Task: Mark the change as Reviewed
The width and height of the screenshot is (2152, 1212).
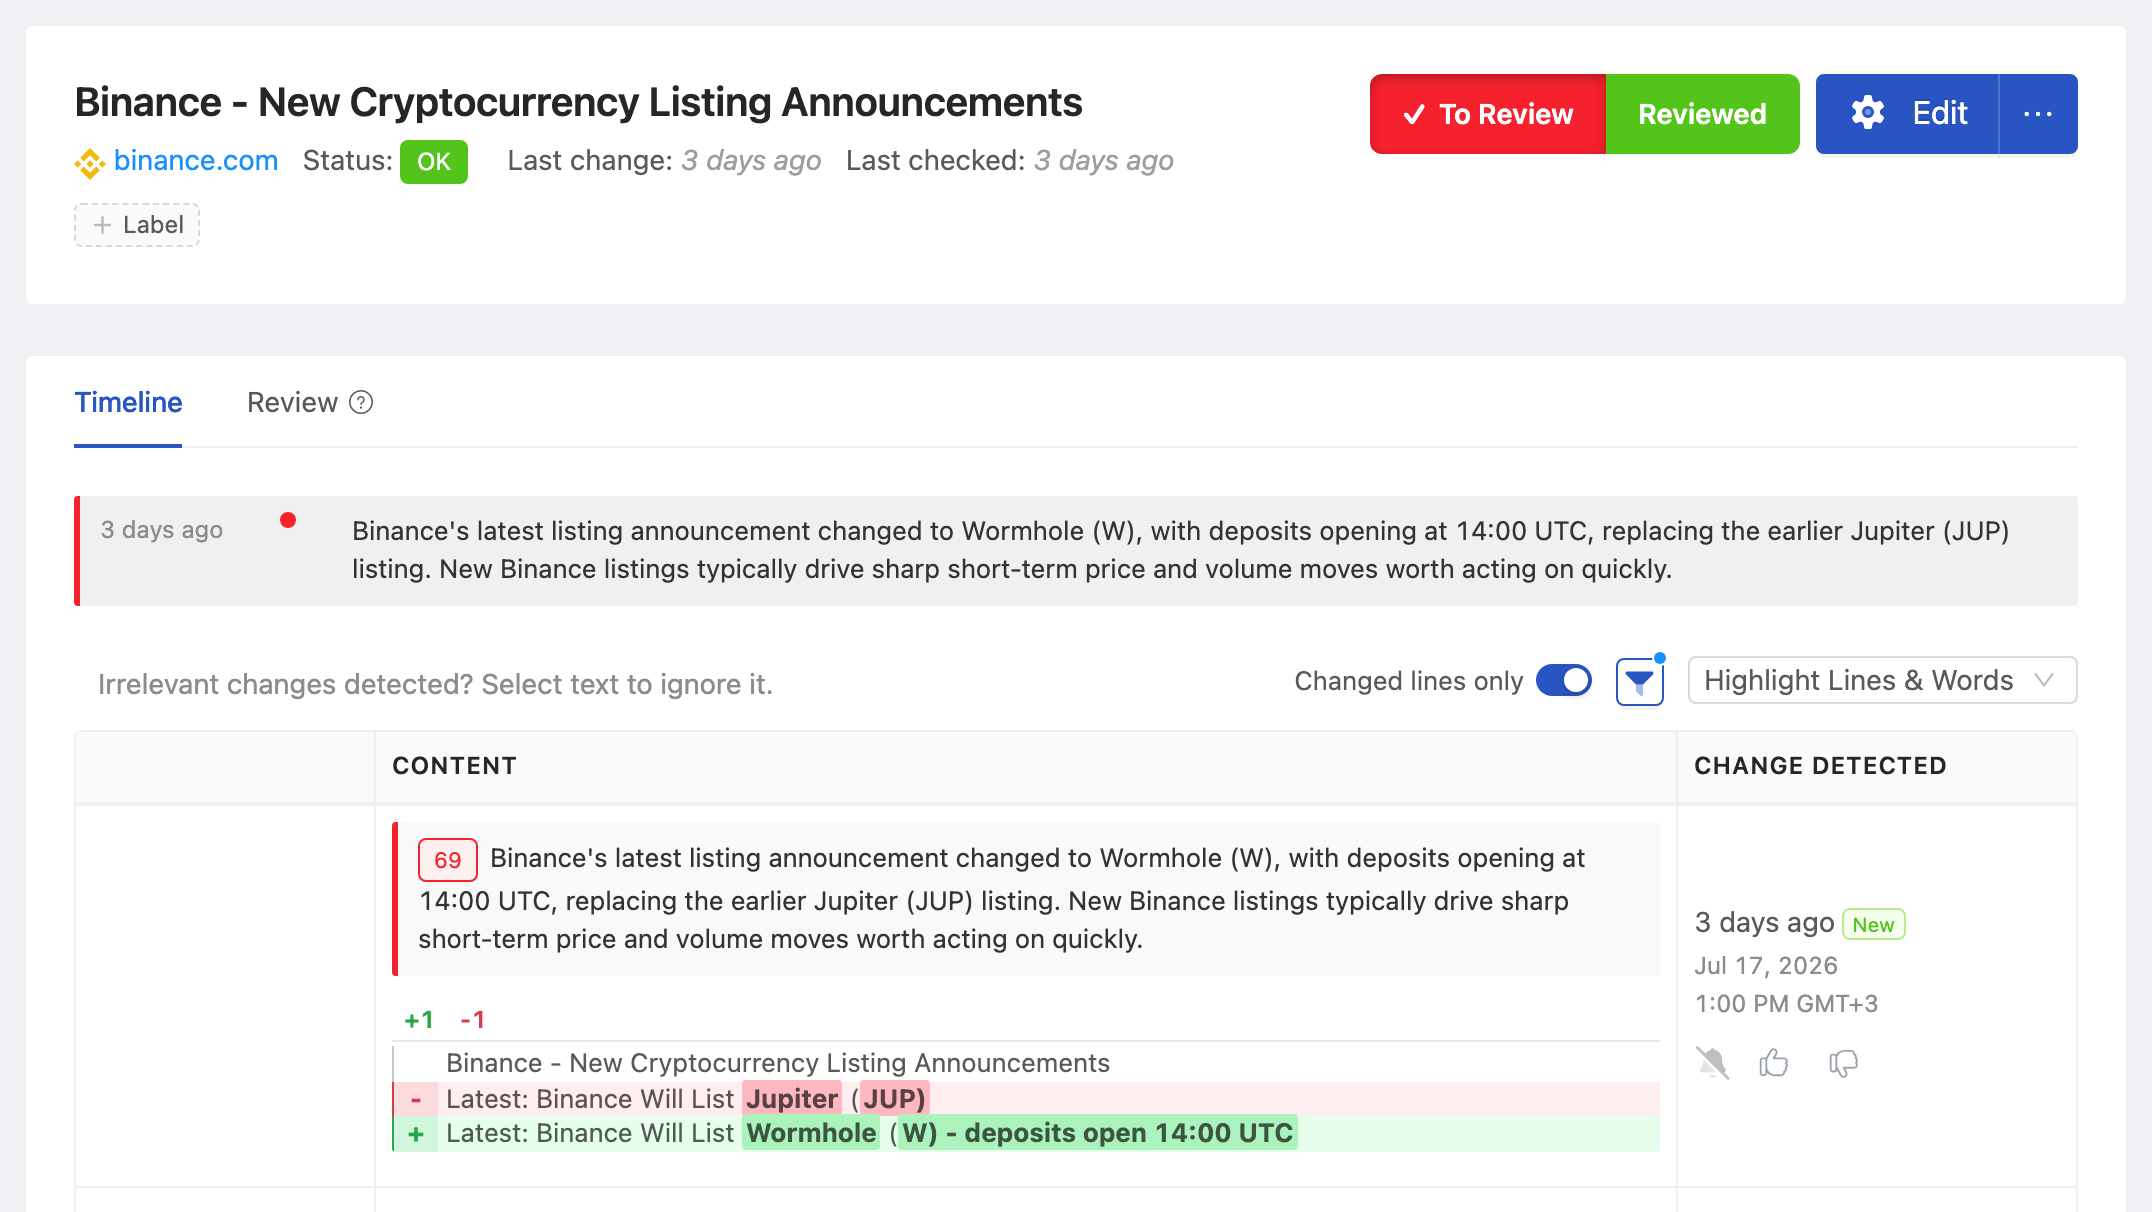Action: click(x=1702, y=114)
